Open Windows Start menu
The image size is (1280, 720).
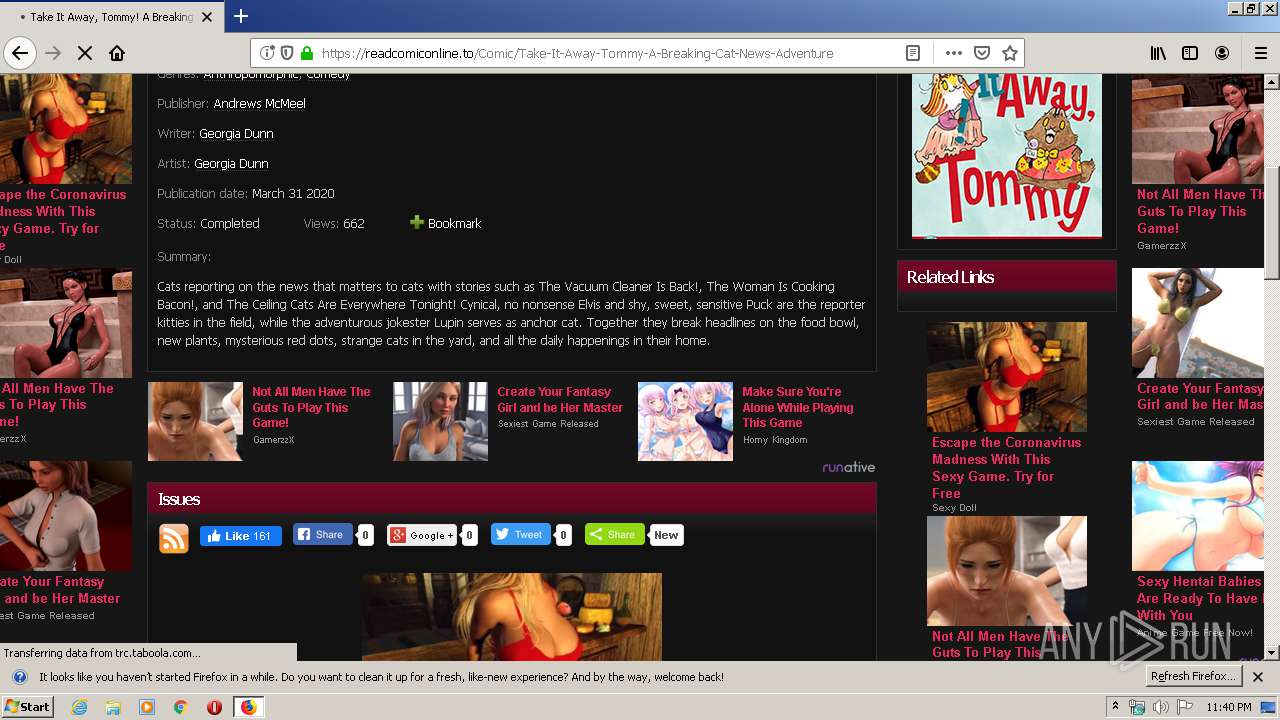pyautogui.click(x=27, y=707)
